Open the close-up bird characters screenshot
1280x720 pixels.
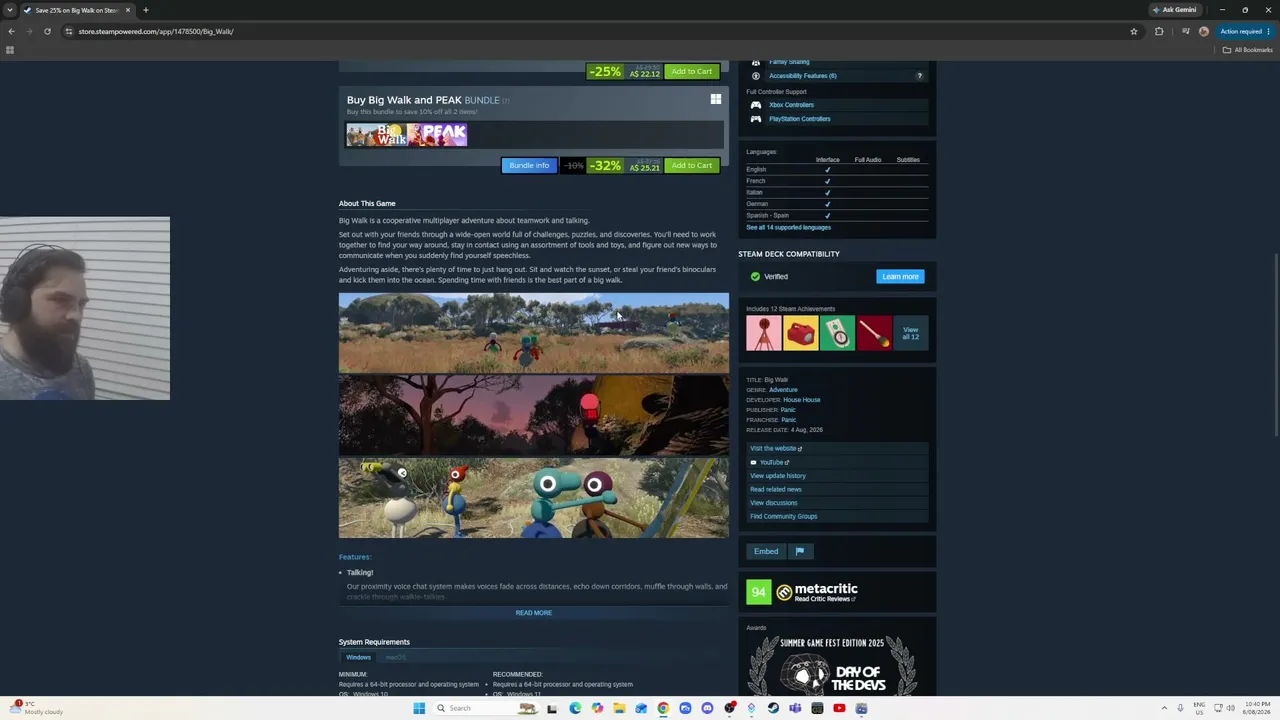(x=534, y=498)
